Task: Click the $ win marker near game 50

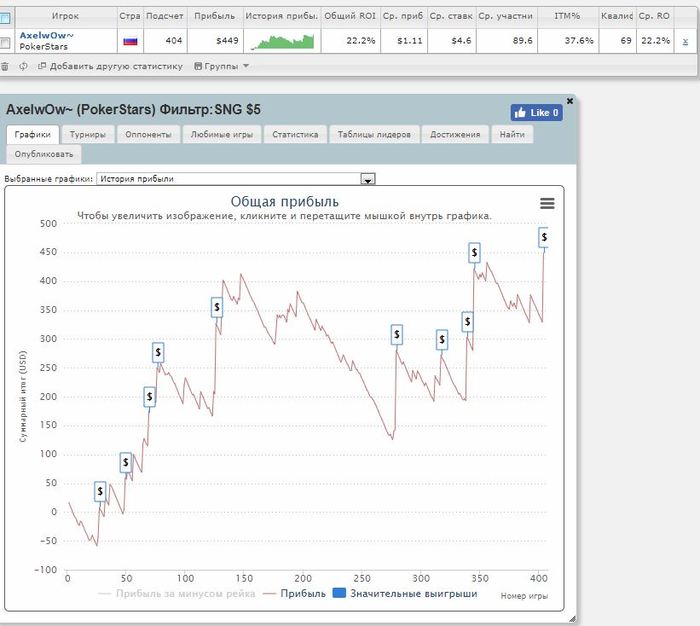Action: coord(126,463)
